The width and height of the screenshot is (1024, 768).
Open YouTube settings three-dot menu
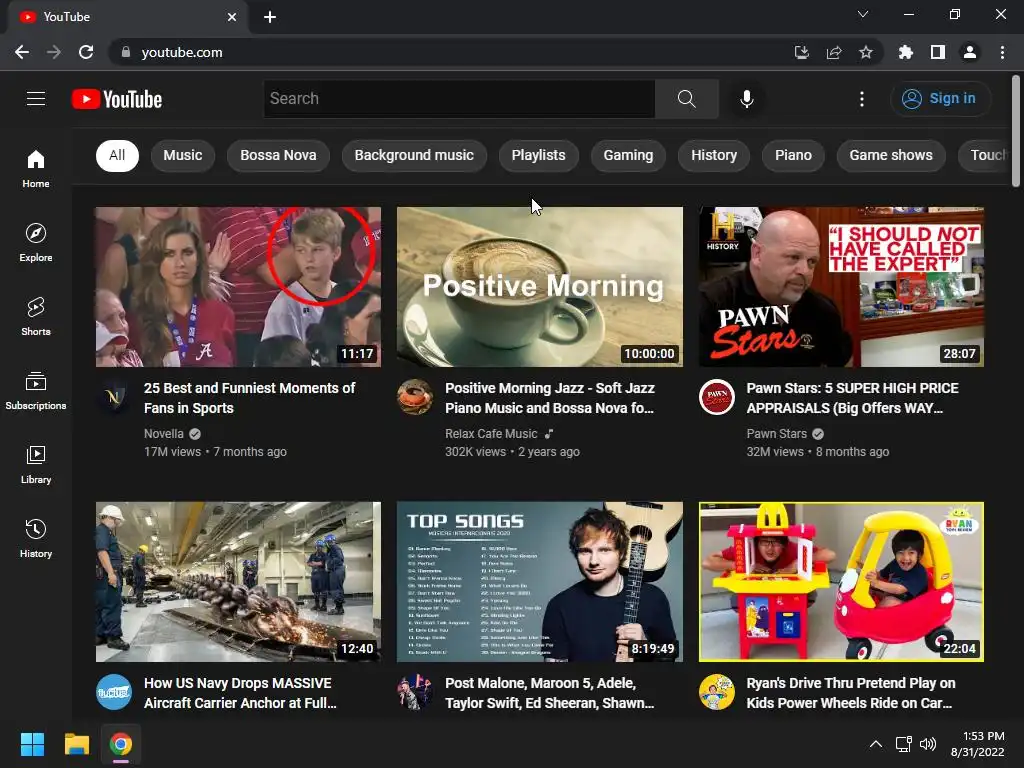coord(862,99)
